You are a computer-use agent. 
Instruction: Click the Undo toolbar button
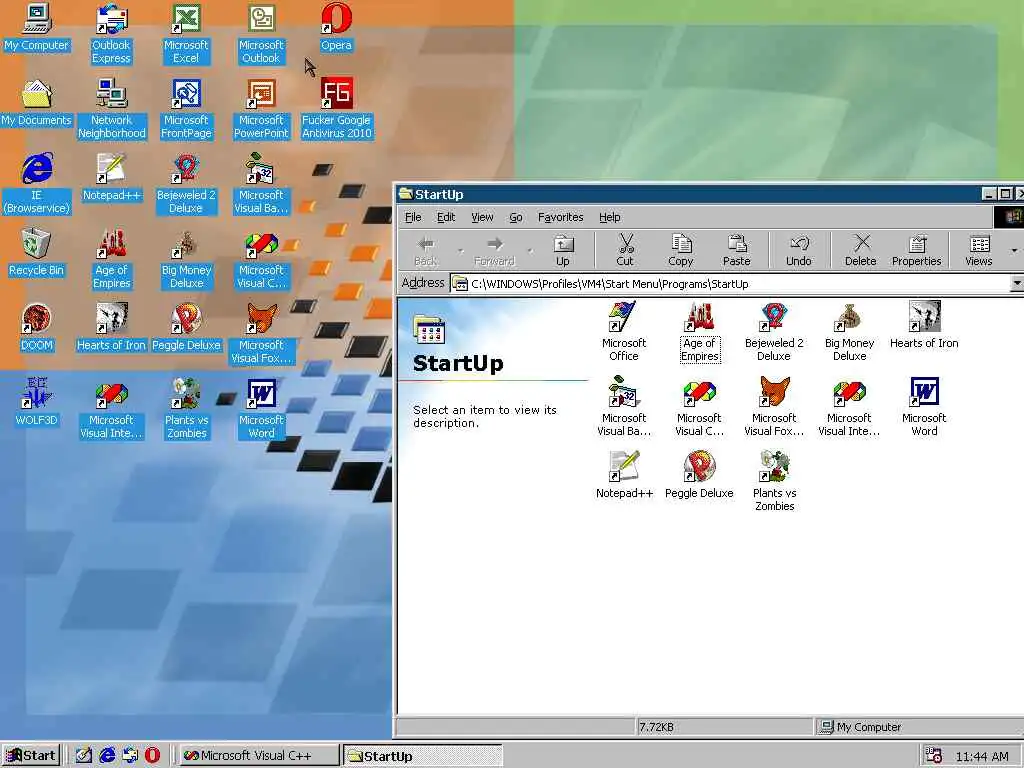coord(799,251)
